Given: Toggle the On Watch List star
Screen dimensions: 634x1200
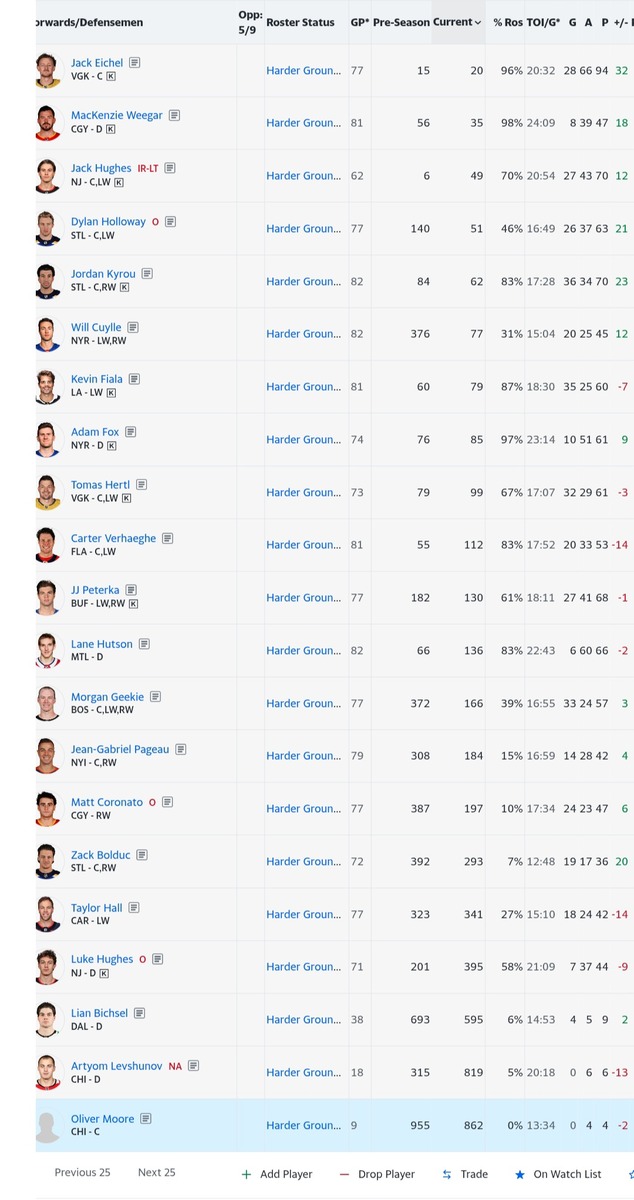Looking at the screenshot, I should point(520,1174).
